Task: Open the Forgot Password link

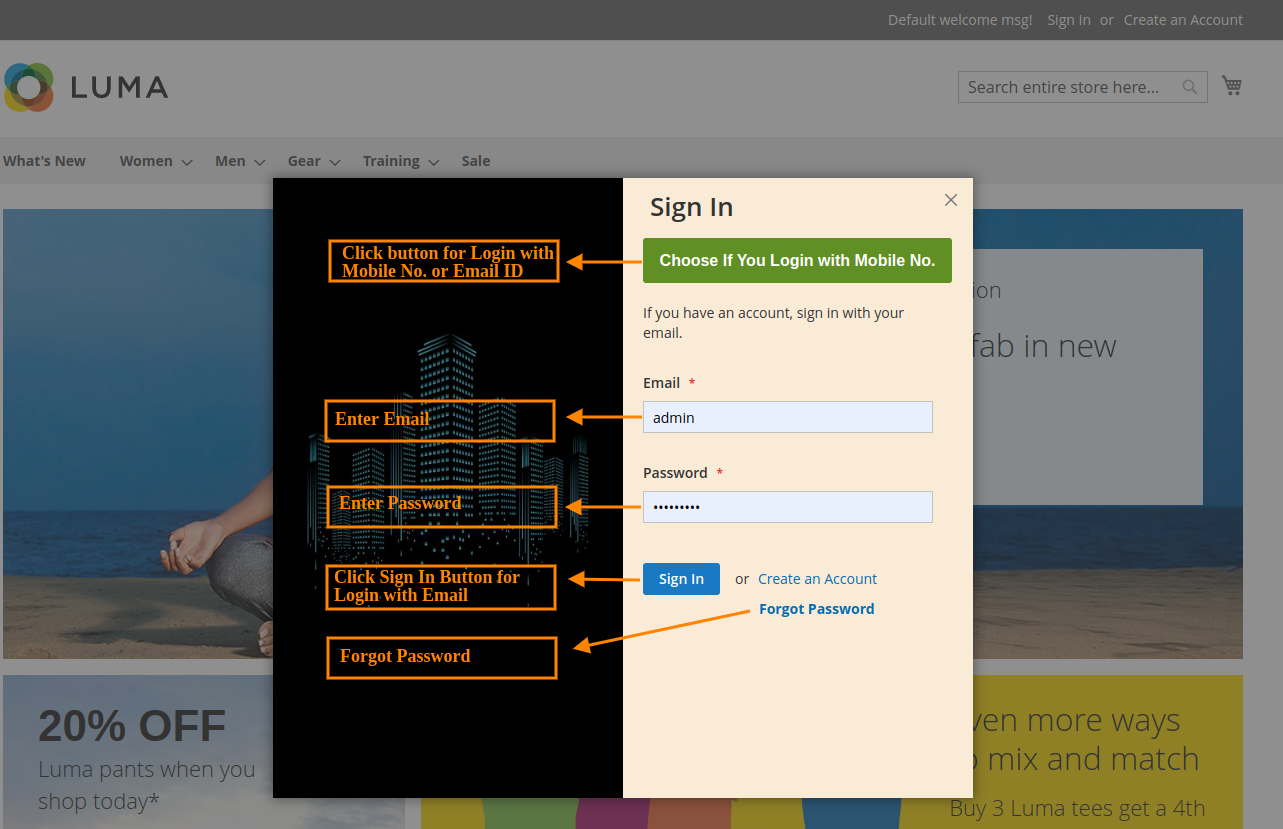Action: (x=816, y=608)
